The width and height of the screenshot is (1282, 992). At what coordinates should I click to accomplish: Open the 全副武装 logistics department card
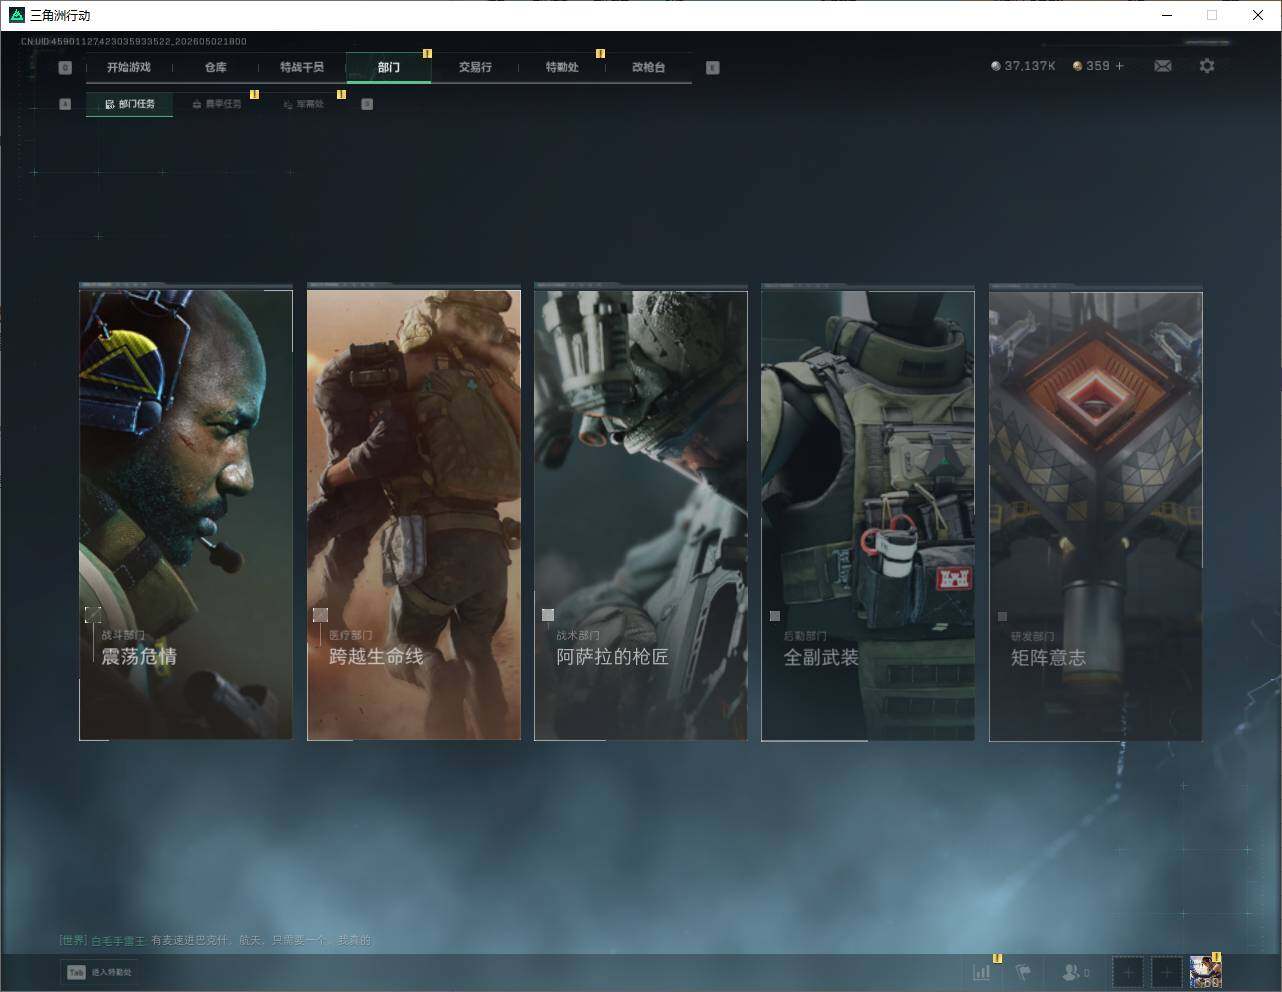pyautogui.click(x=868, y=514)
